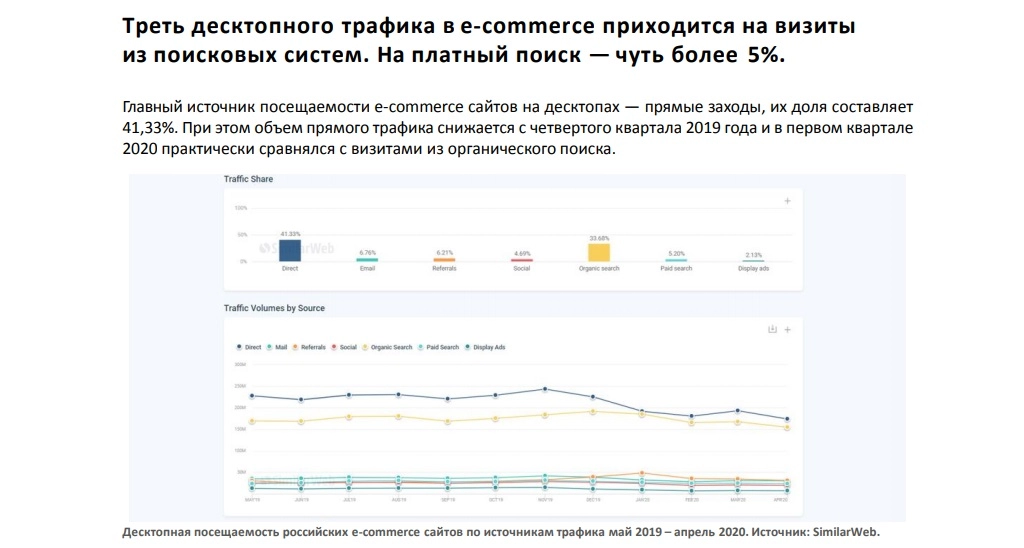1024x548 pixels.
Task: Toggle the Display Ads series in the legend
Action: point(485,347)
